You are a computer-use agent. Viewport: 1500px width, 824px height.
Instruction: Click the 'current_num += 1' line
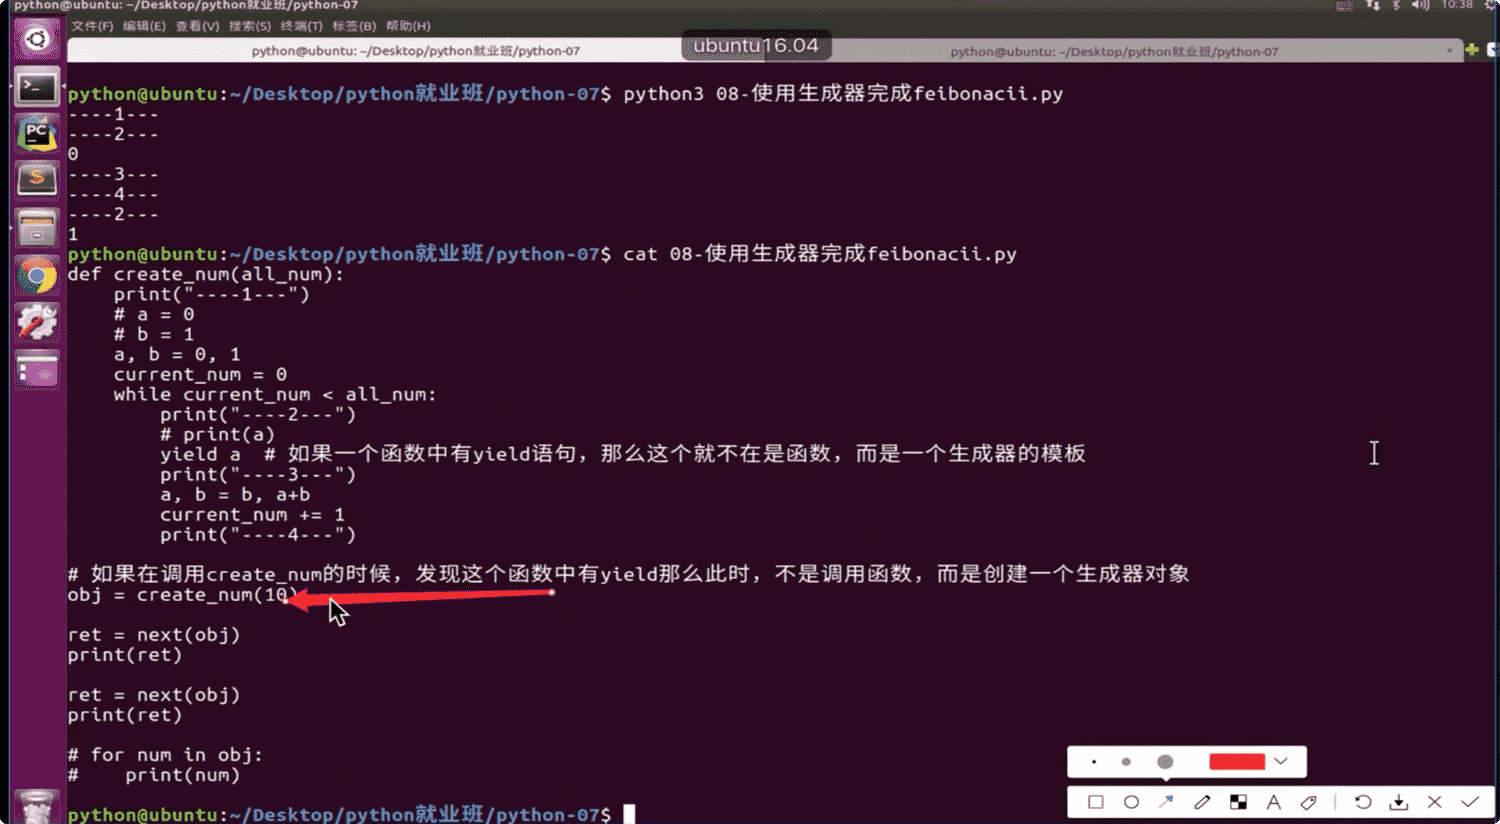(x=252, y=515)
